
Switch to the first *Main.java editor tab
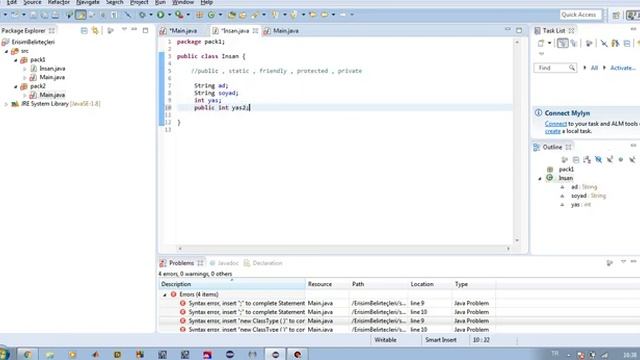click(179, 31)
